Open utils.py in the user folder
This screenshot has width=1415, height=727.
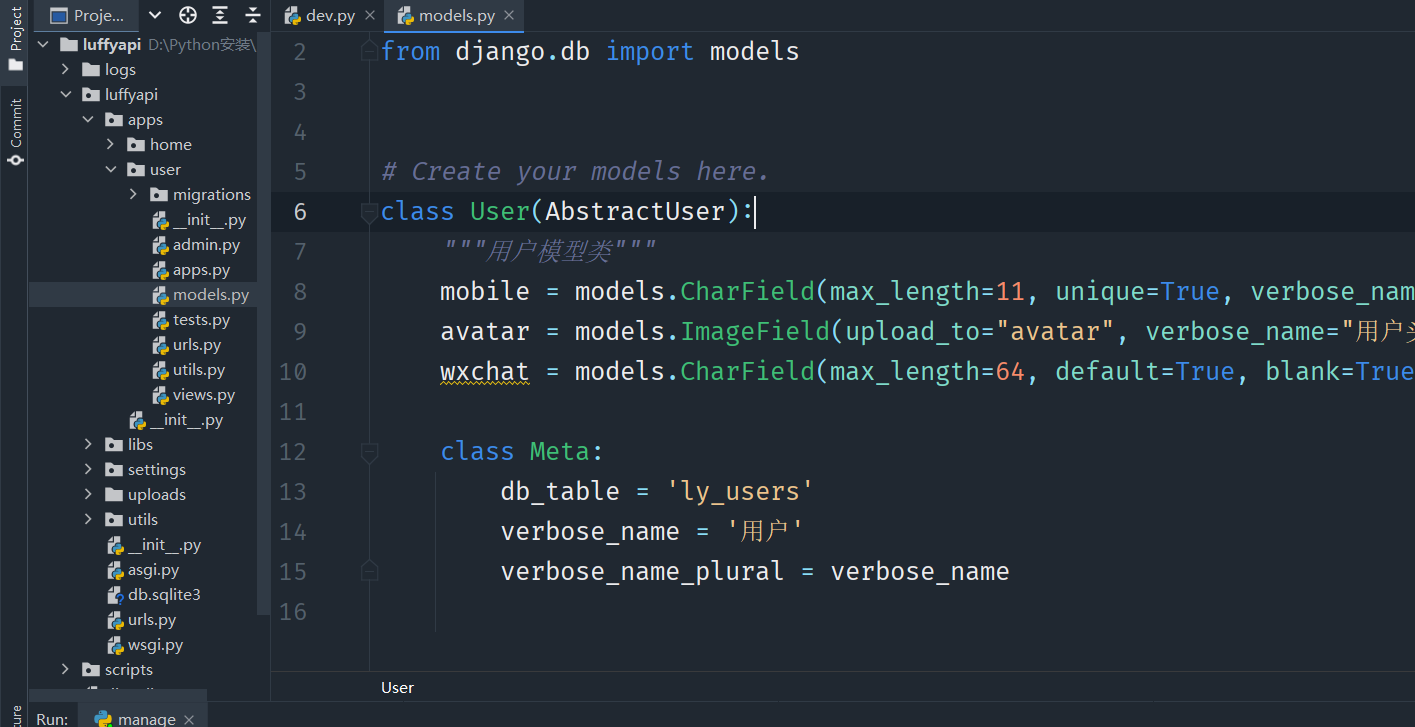pos(199,370)
